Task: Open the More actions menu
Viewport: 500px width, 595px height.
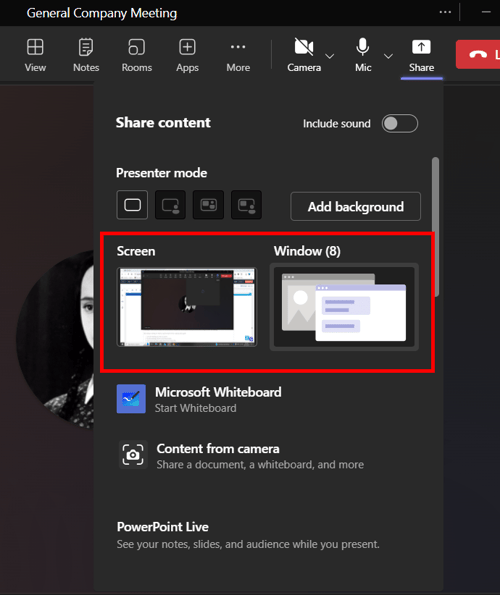Action: [238, 55]
